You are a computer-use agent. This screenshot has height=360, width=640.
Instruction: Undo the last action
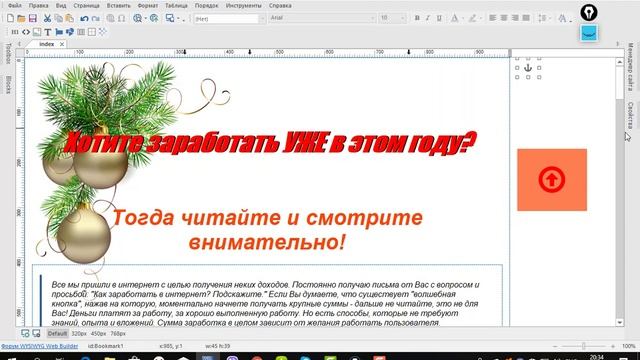(84, 18)
